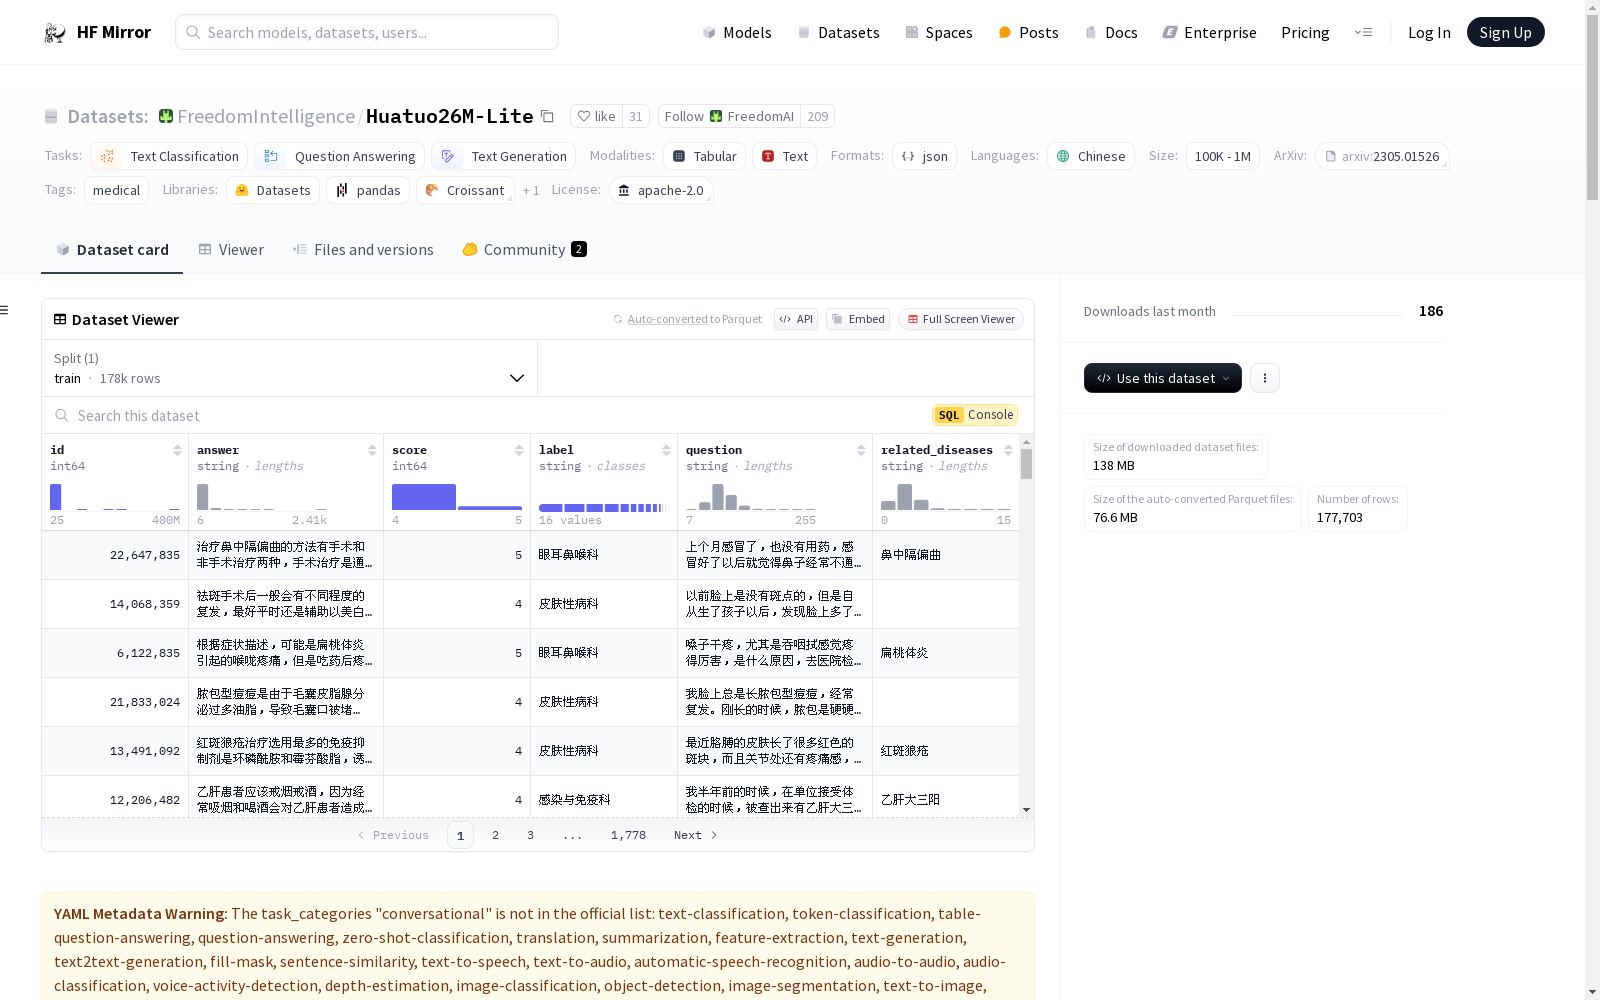This screenshot has width=1600, height=1000.
Task: Expand the +1 hidden libraries indicator
Action: tap(530, 190)
